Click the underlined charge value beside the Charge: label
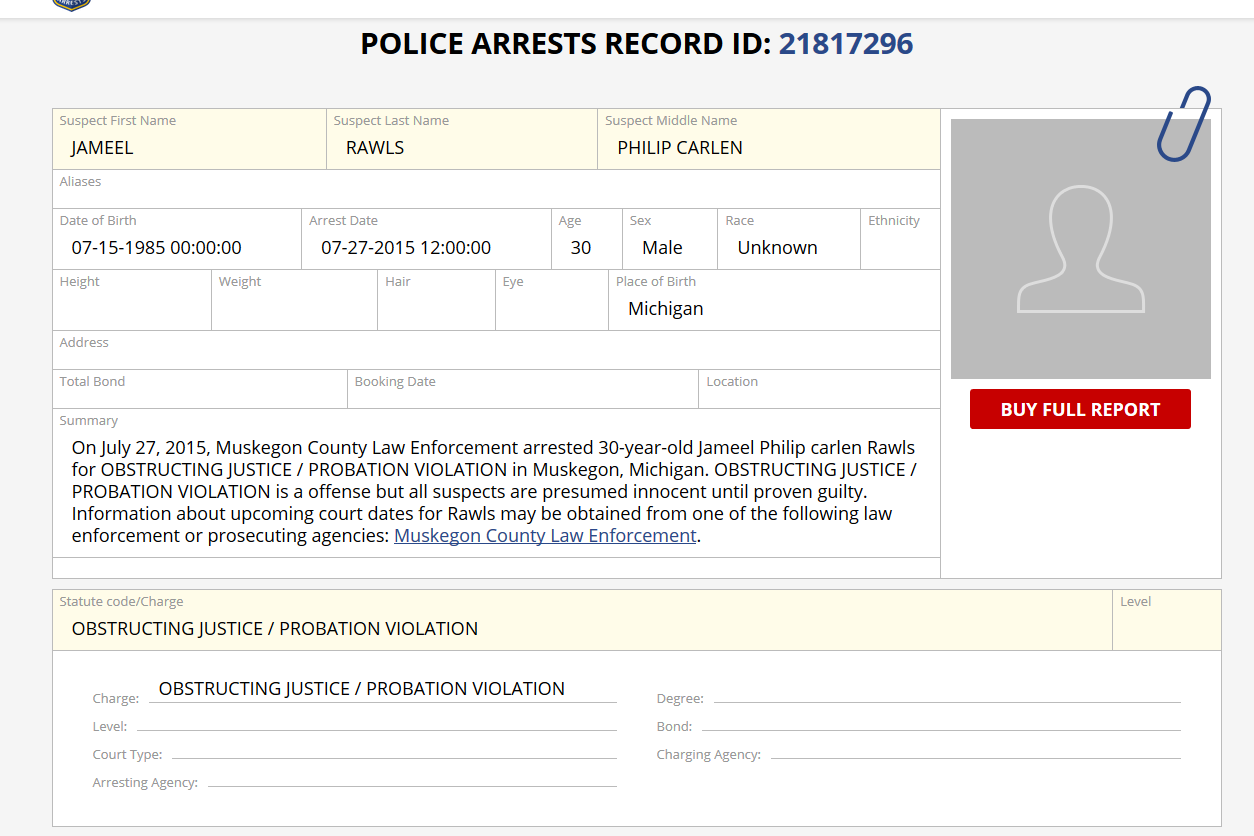 [362, 689]
